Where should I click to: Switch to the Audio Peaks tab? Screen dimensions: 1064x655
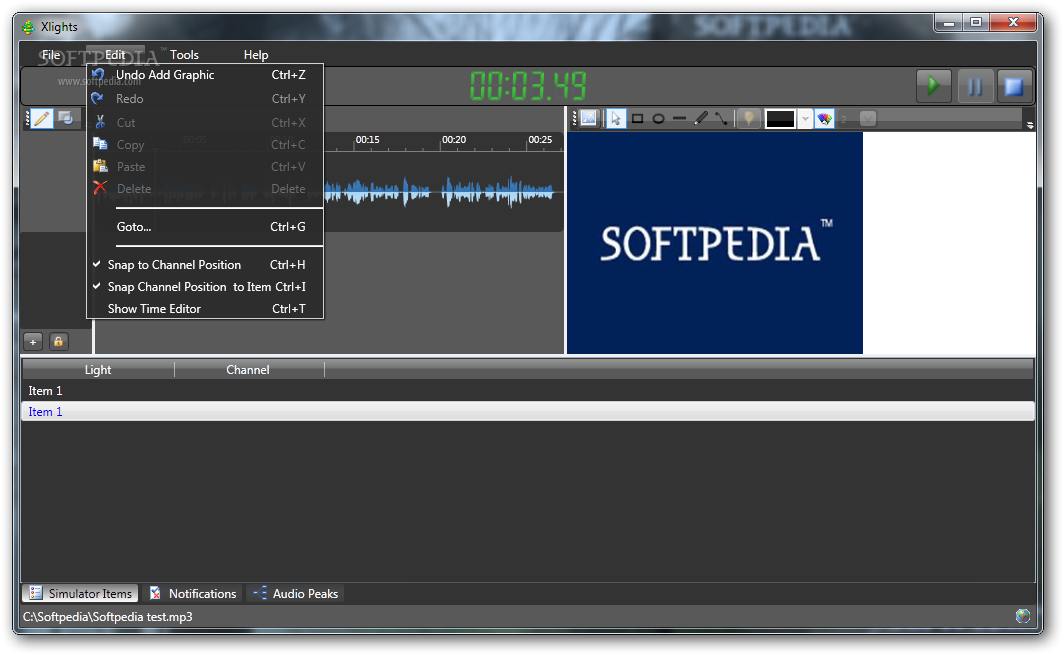[295, 593]
